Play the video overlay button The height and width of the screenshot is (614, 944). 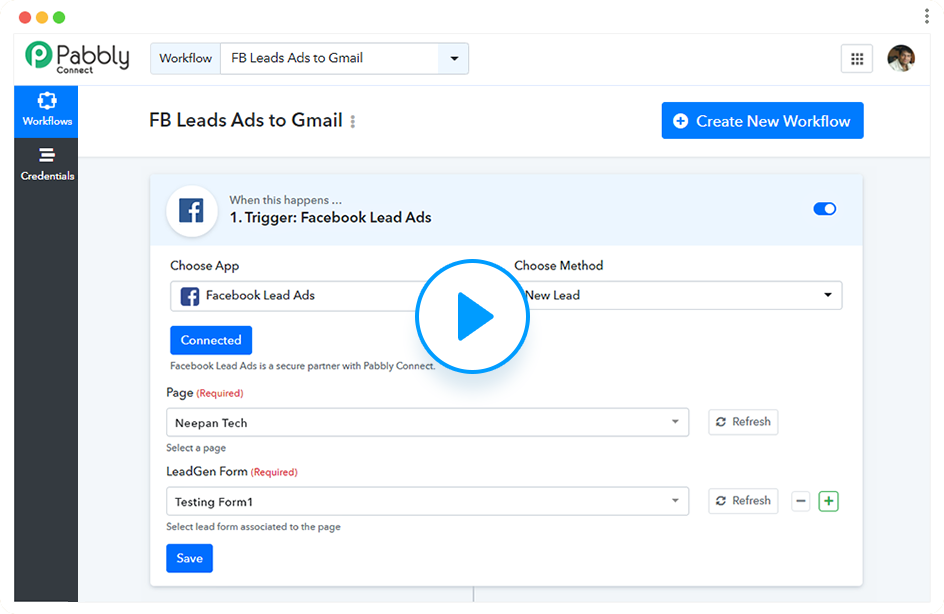pyautogui.click(x=472, y=317)
